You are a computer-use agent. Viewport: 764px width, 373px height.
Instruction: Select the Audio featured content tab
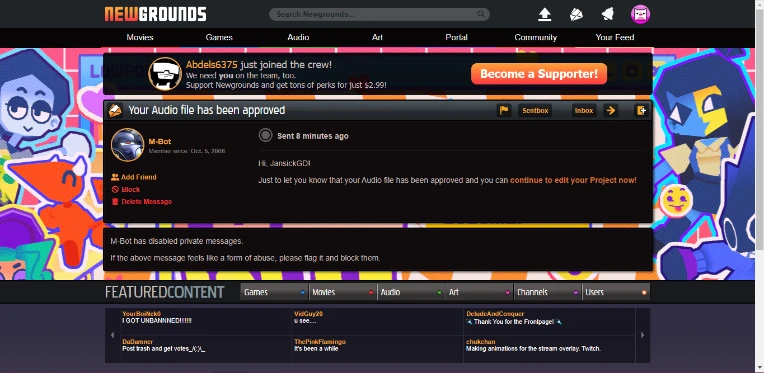(x=411, y=292)
